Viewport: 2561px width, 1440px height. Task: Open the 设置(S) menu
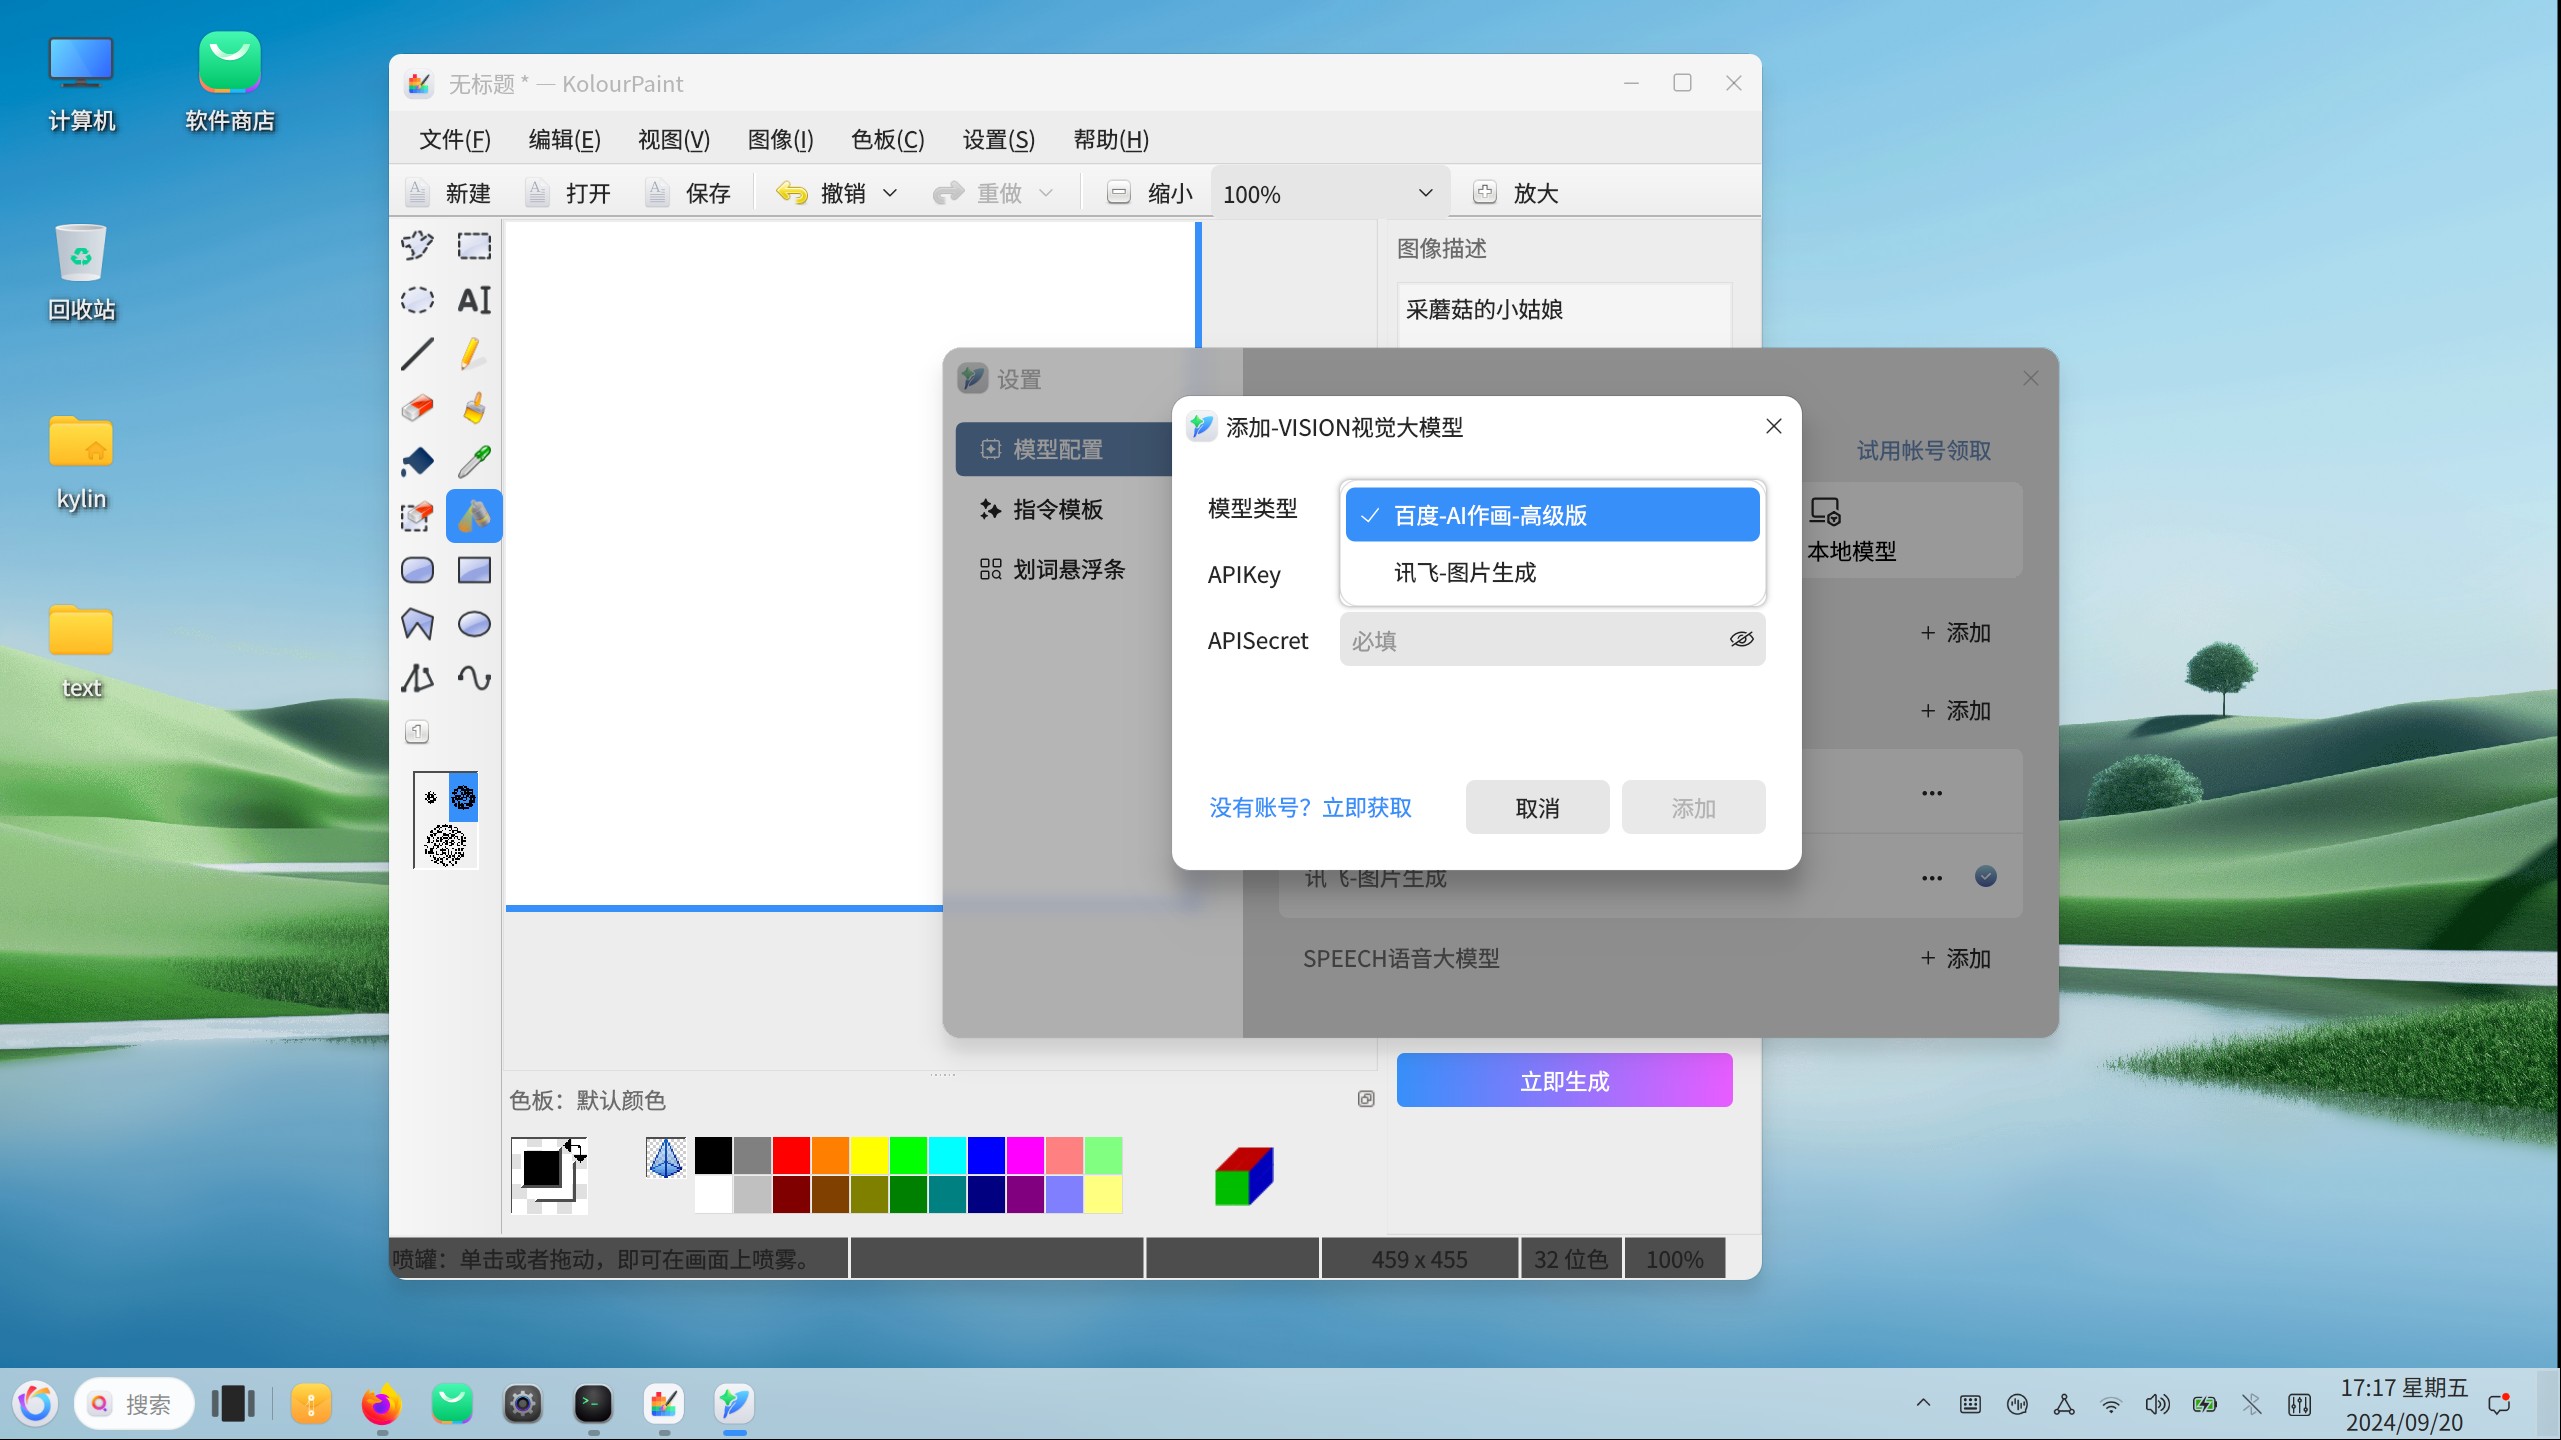click(x=999, y=139)
